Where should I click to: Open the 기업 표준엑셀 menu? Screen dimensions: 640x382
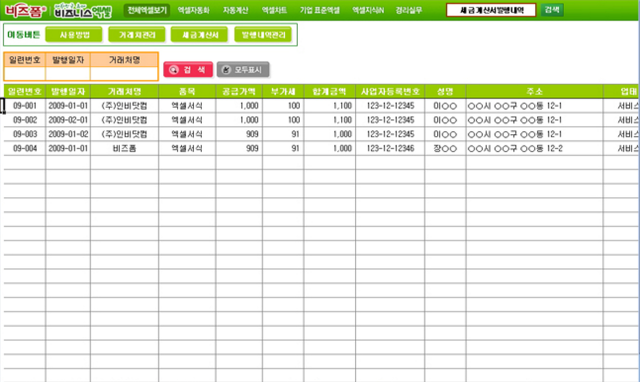pos(320,11)
